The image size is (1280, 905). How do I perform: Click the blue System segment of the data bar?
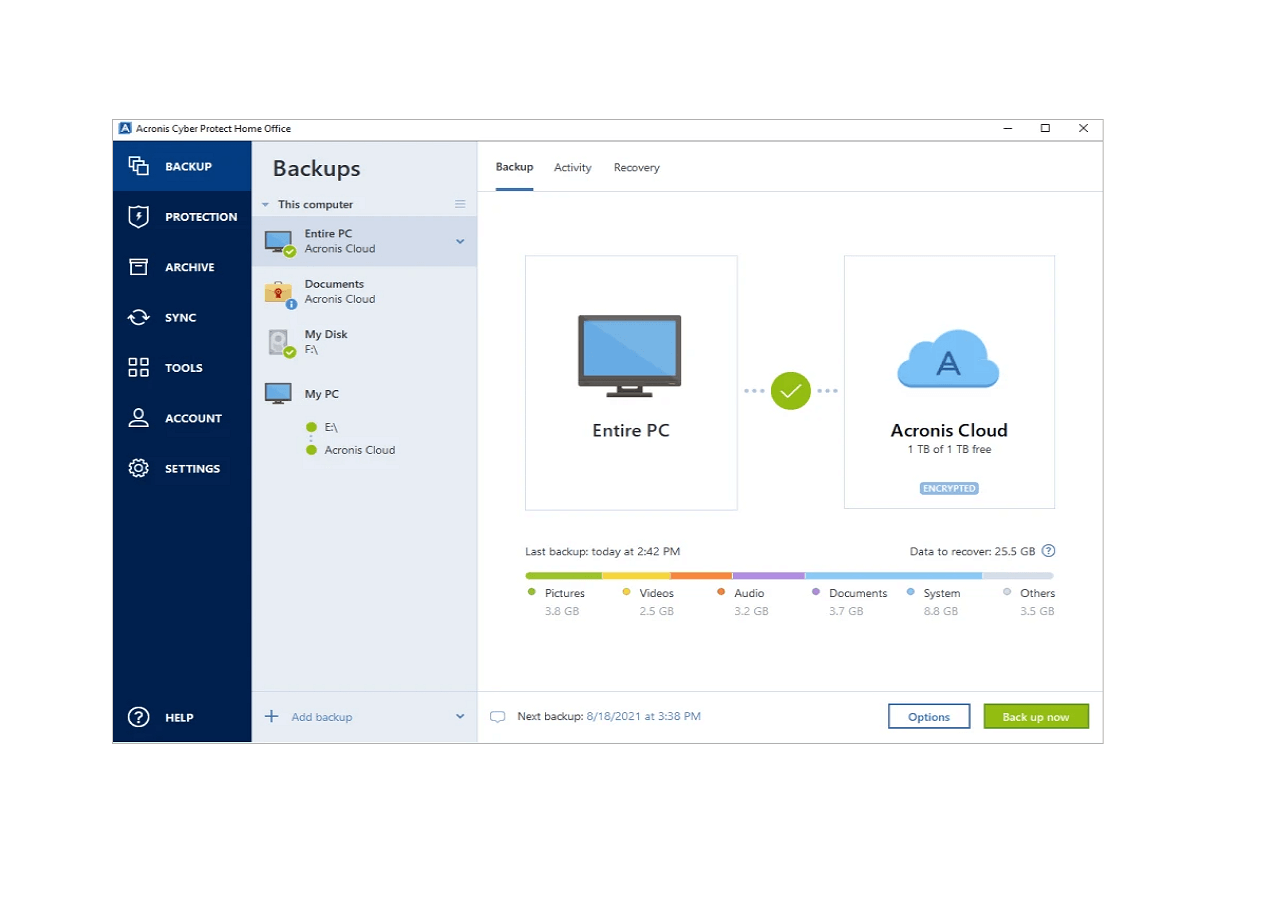(893, 576)
